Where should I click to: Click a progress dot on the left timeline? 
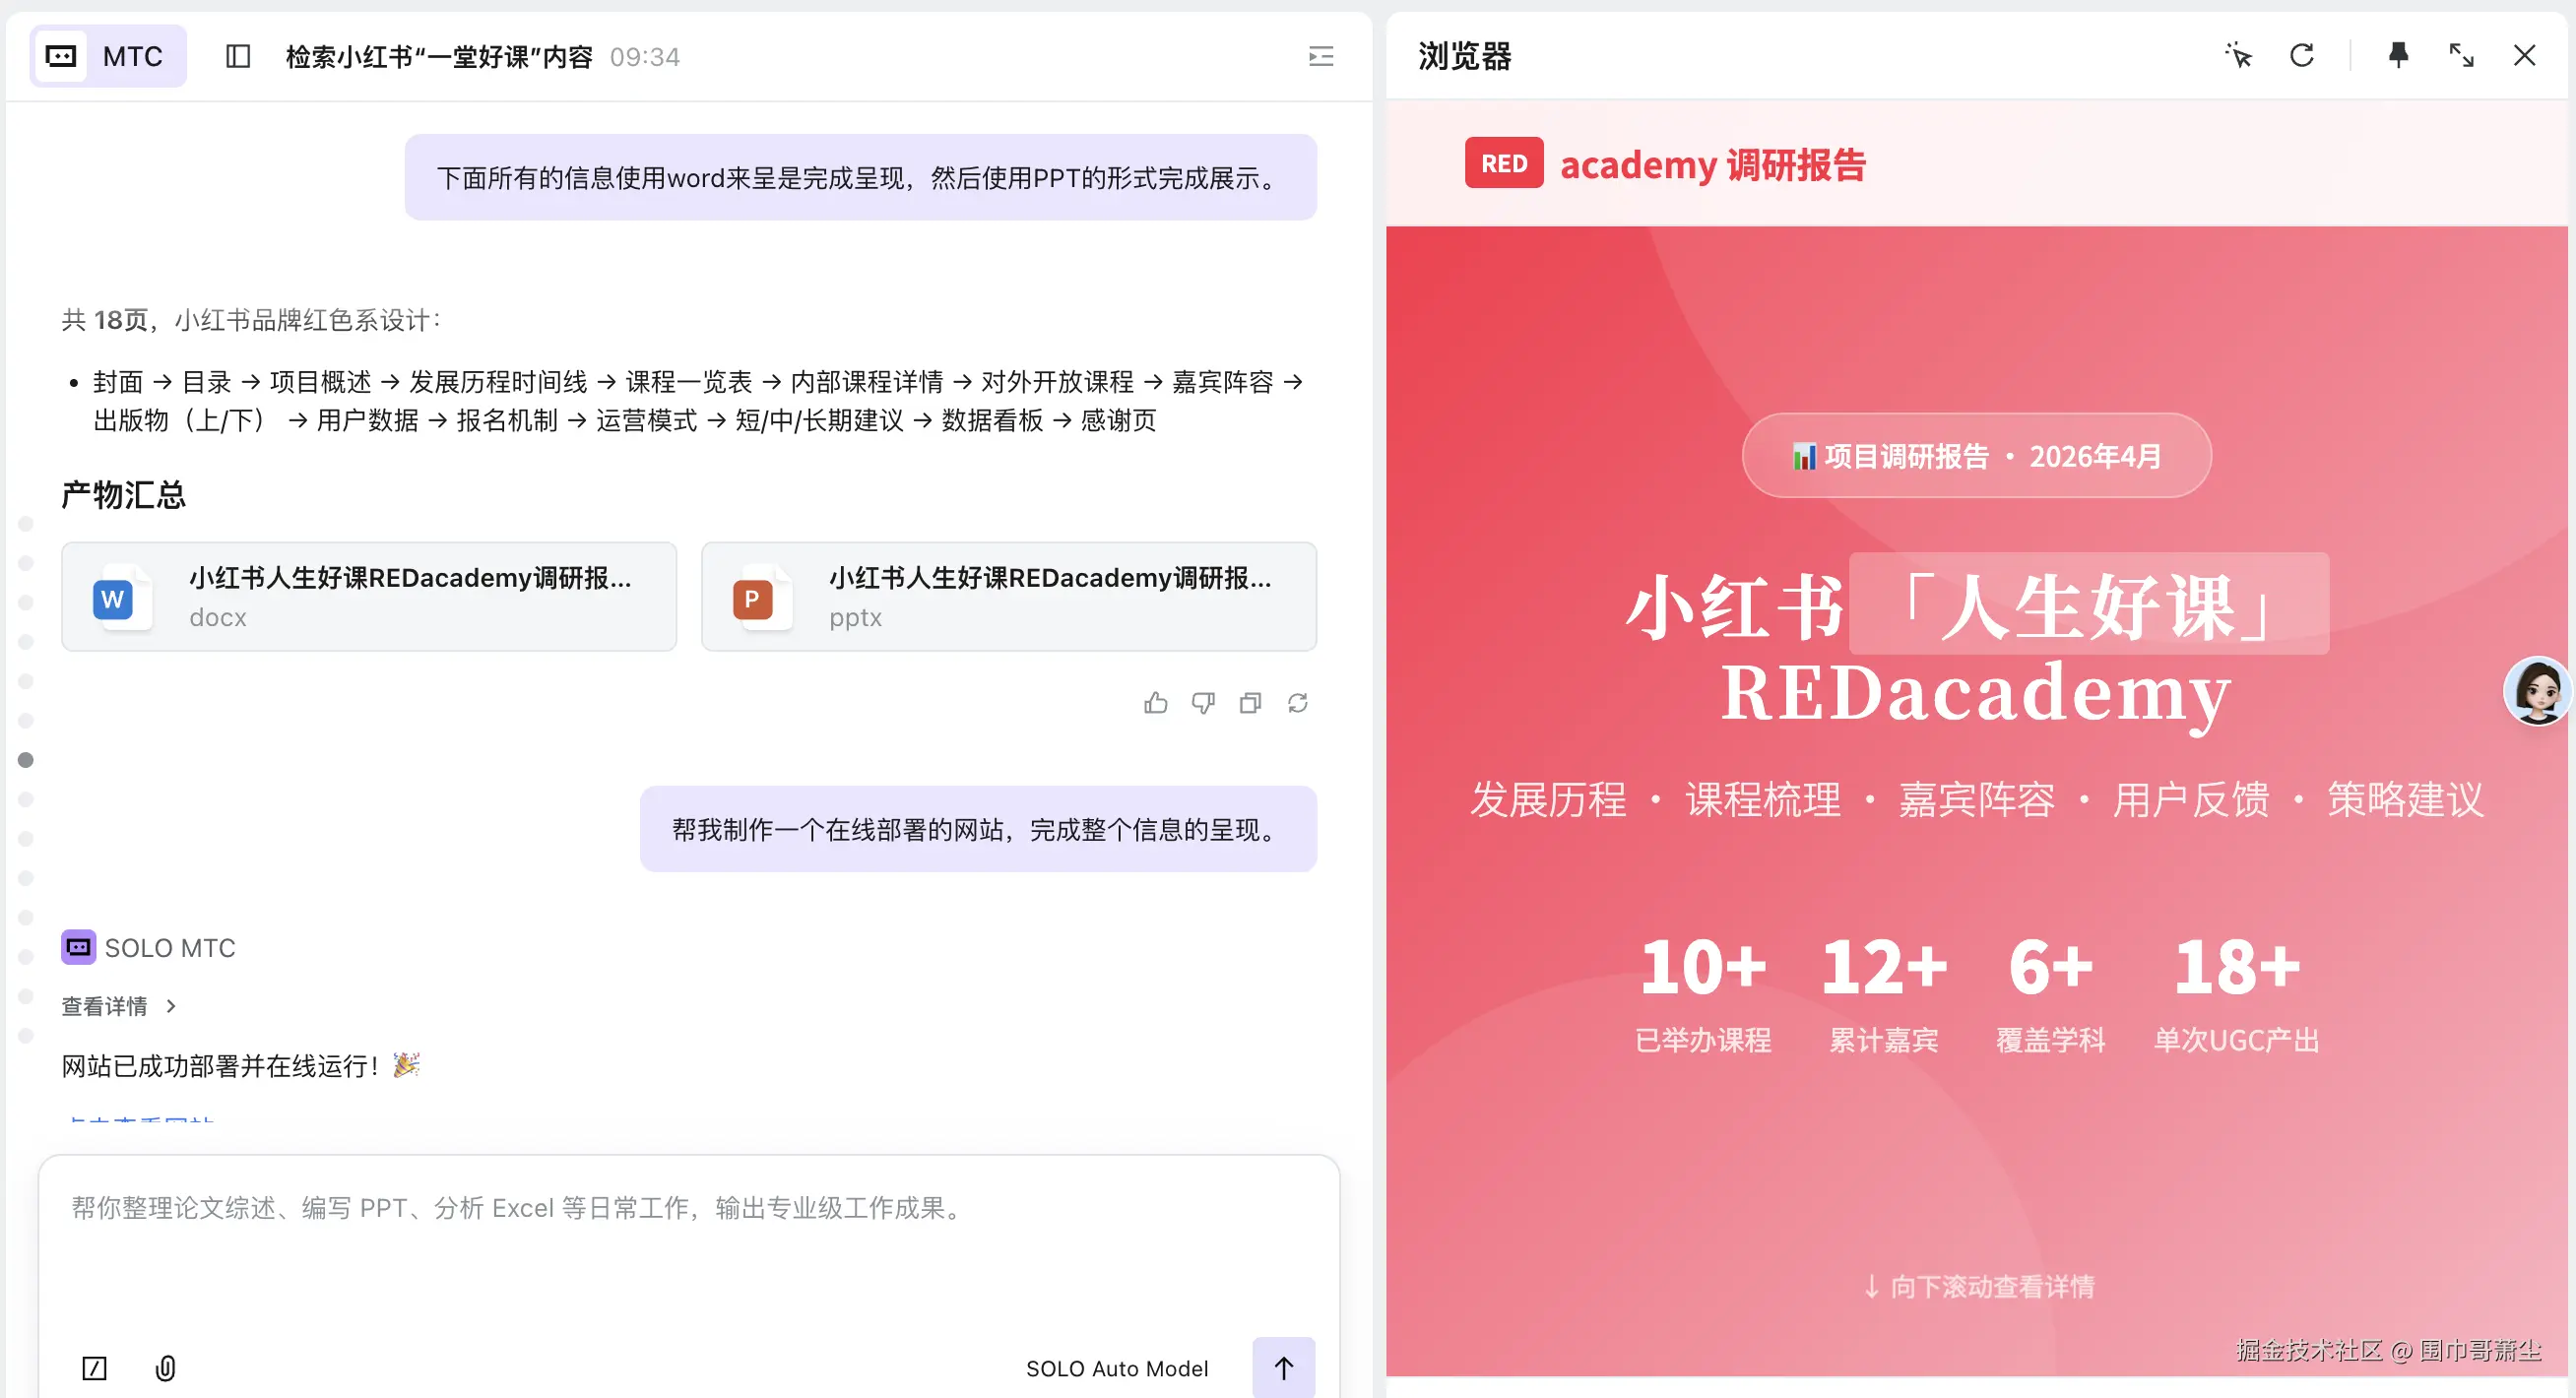coord(26,759)
